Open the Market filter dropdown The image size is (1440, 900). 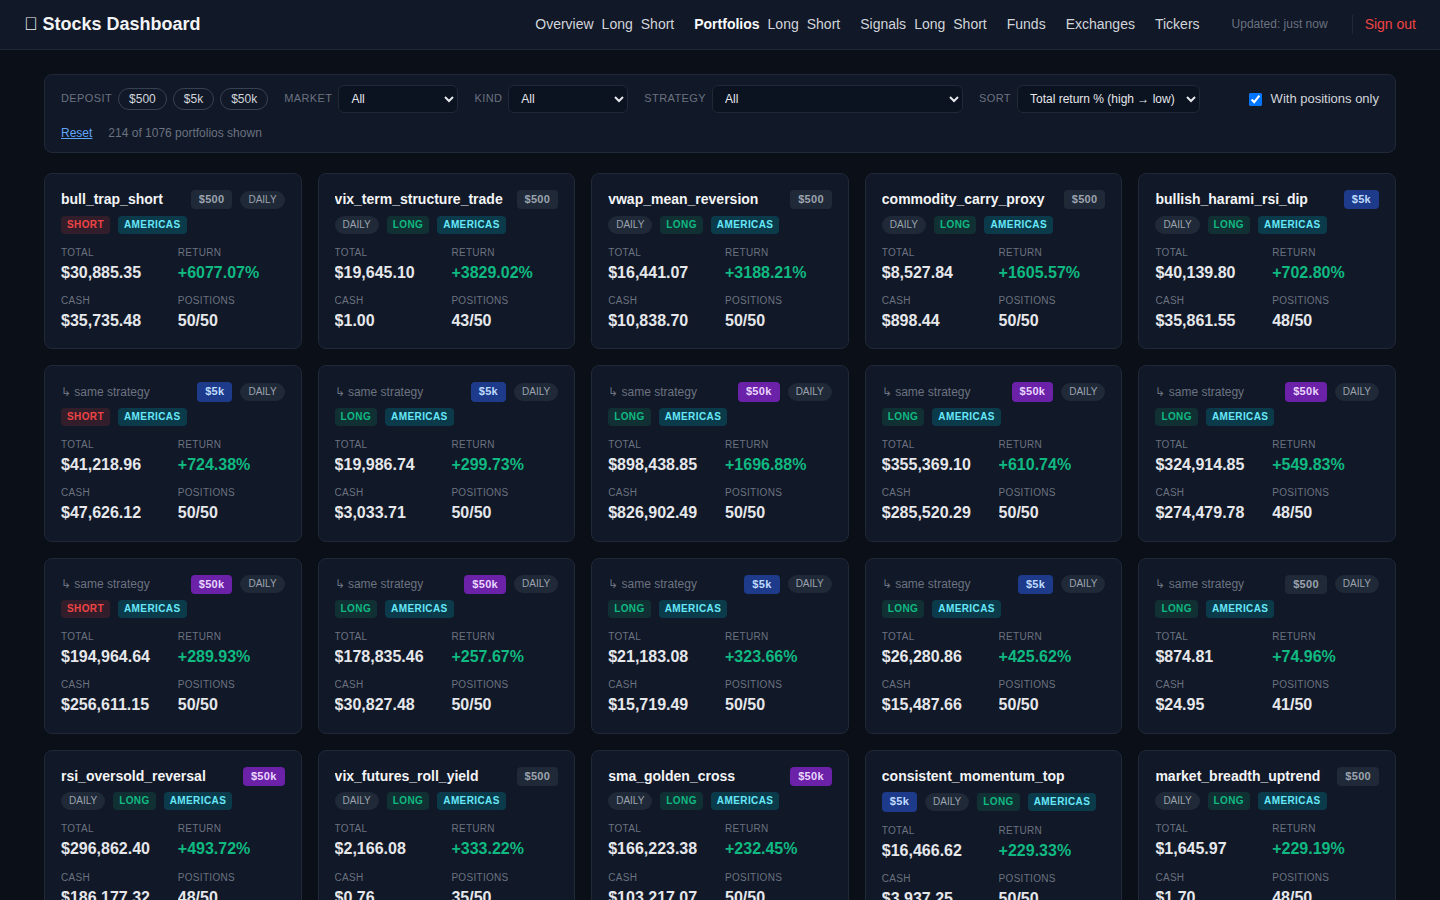398,99
